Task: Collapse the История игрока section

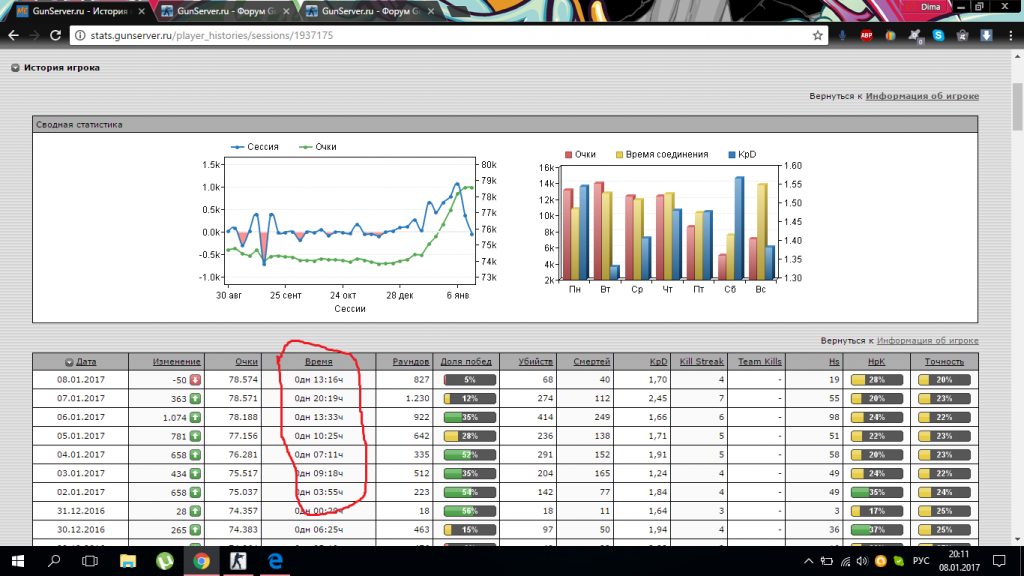Action: click(15, 68)
